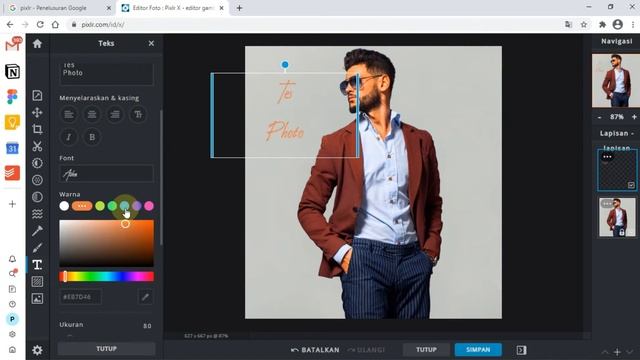Open Gmail in the sidebar
The height and width of the screenshot is (360, 640).
pyautogui.click(x=13, y=44)
